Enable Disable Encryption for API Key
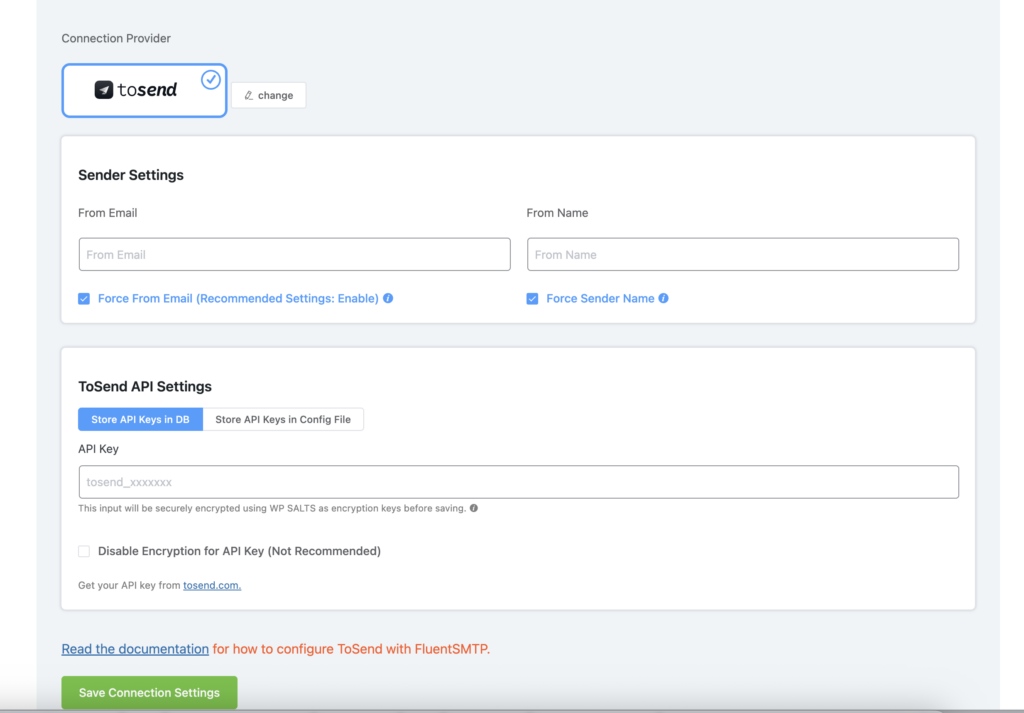 click(x=84, y=551)
